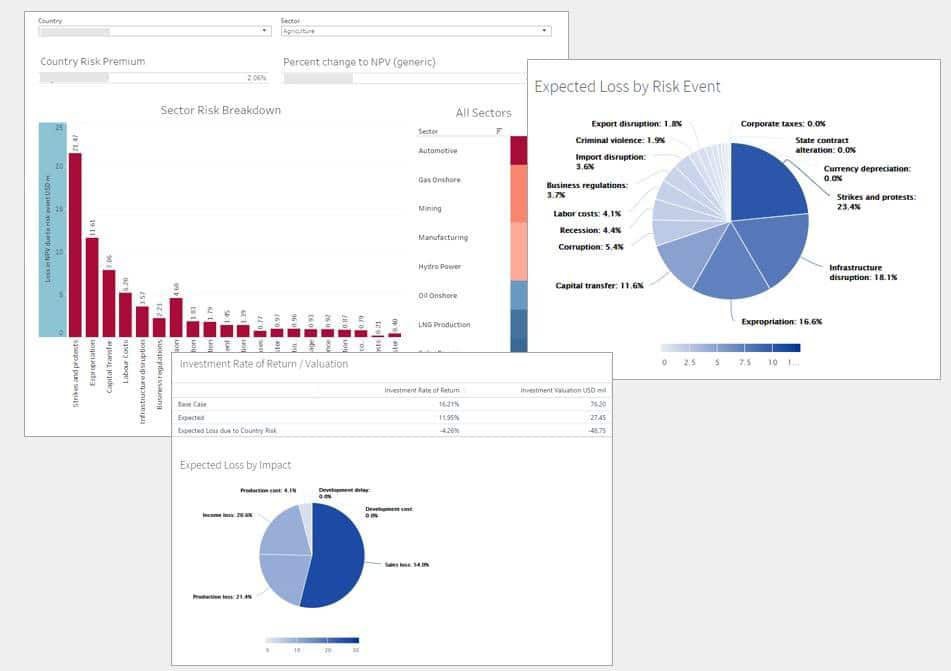Select the Hydro Power sector row label
The image size is (951, 671).
440,266
